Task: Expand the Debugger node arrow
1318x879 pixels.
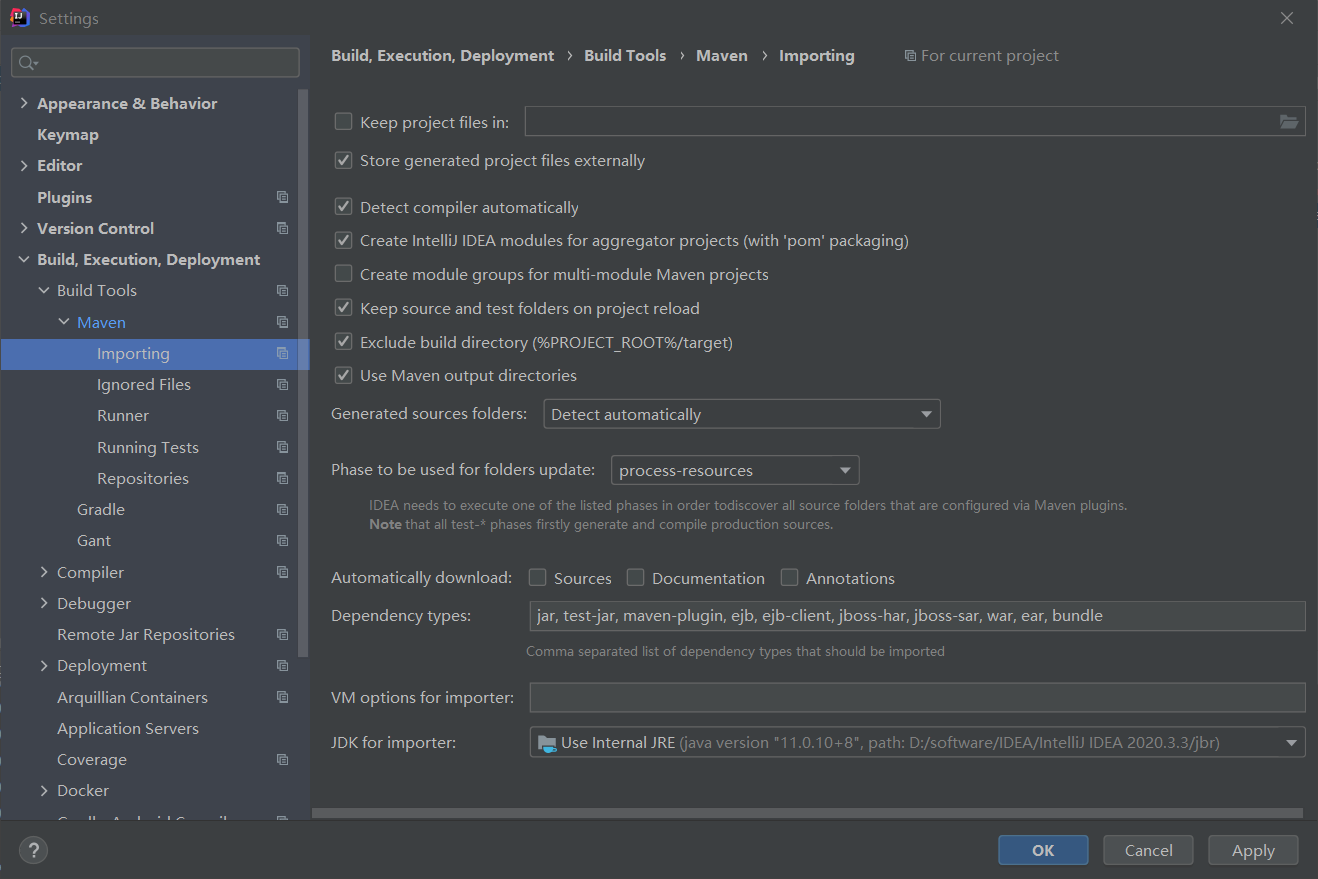Action: 44,604
